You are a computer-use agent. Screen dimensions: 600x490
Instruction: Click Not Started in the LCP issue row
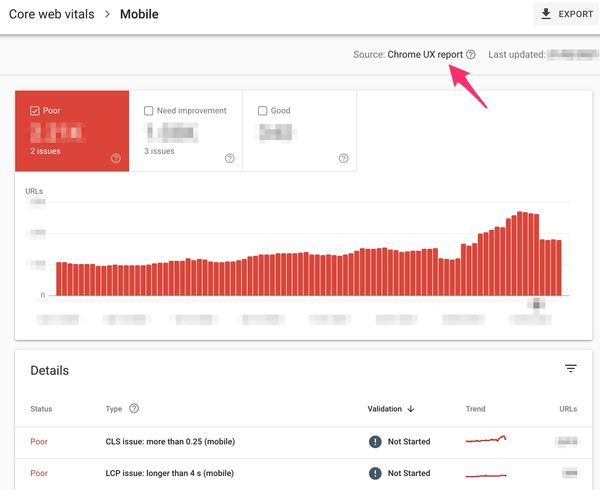(x=409, y=474)
